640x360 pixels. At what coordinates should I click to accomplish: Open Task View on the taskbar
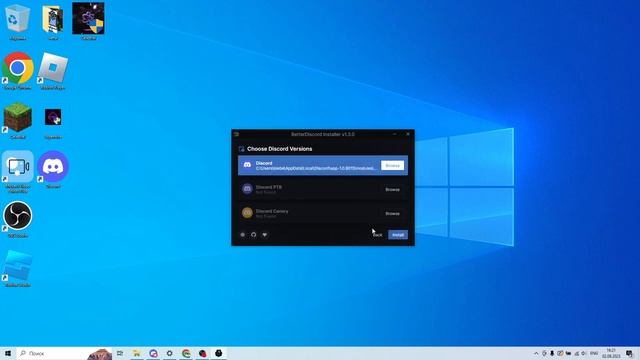click(x=120, y=353)
